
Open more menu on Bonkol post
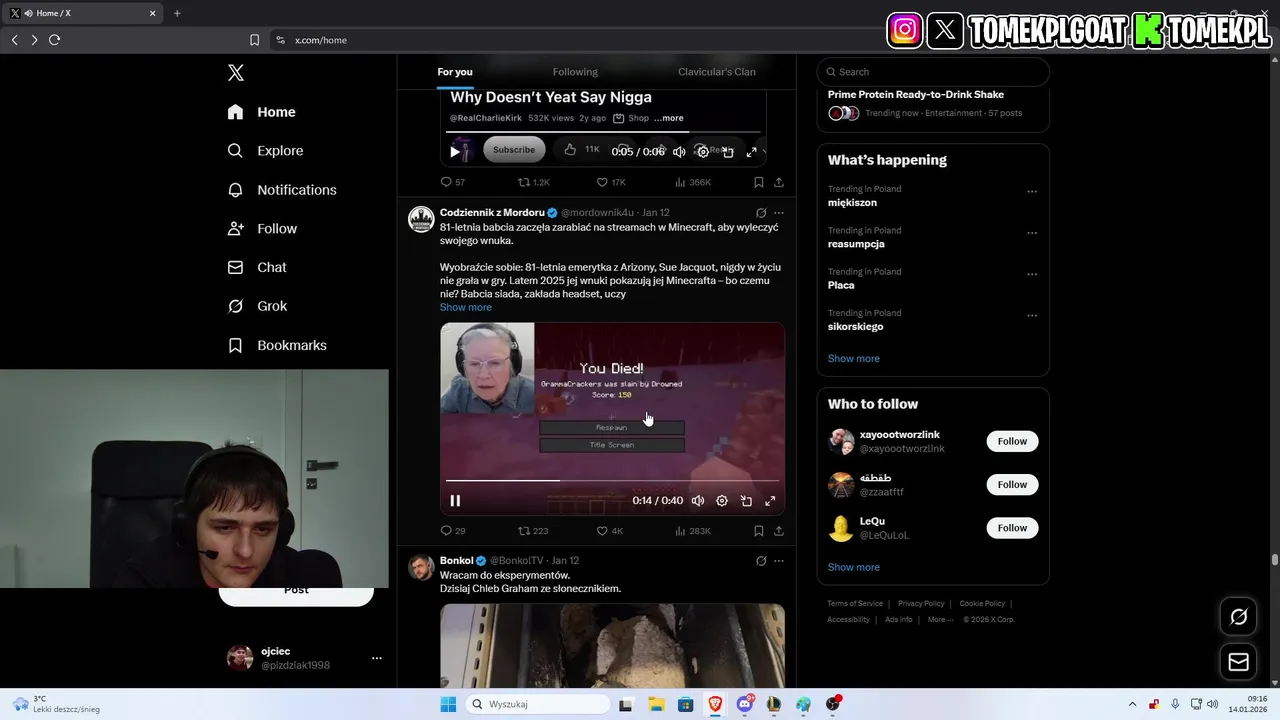(x=779, y=561)
